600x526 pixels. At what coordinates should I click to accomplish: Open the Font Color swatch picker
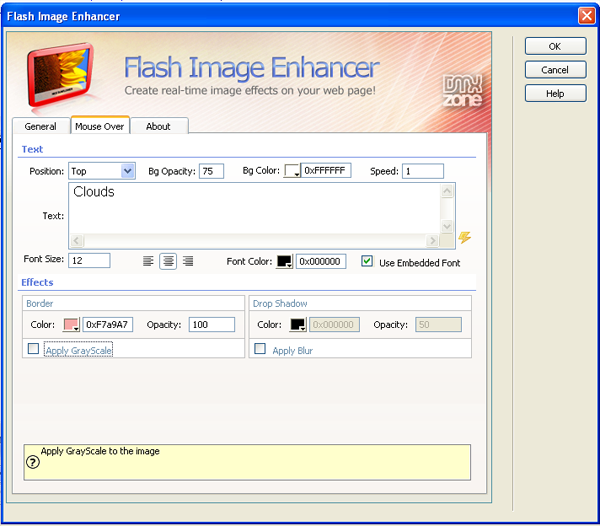point(285,262)
